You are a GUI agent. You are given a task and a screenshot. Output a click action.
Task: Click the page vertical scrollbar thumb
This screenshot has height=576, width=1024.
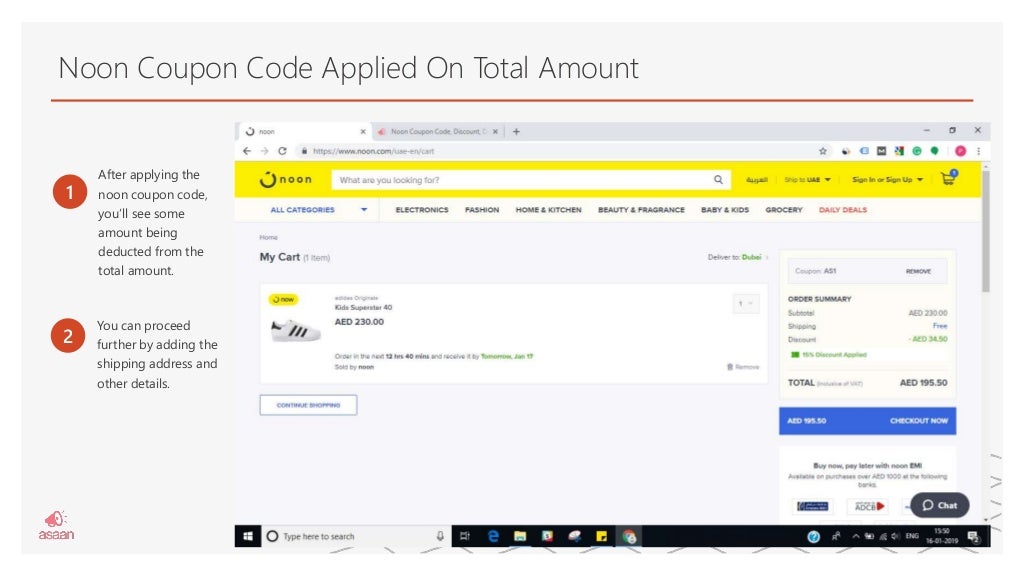tap(985, 231)
